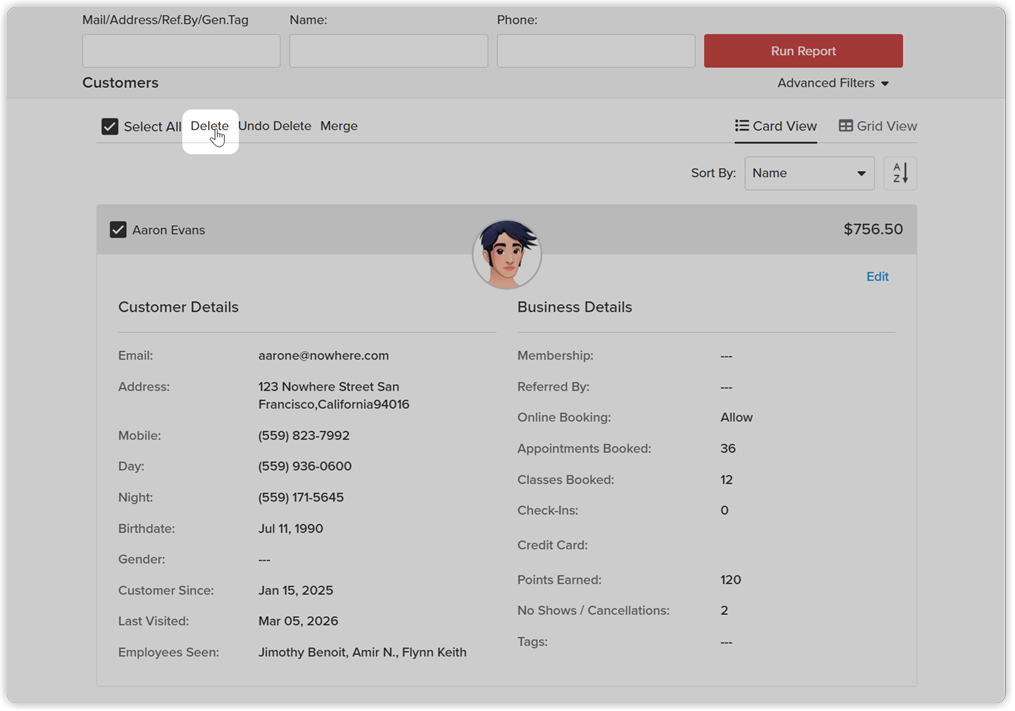This screenshot has width=1015, height=711.
Task: Click birthdate Jul 11, 1990
Action: pos(291,528)
